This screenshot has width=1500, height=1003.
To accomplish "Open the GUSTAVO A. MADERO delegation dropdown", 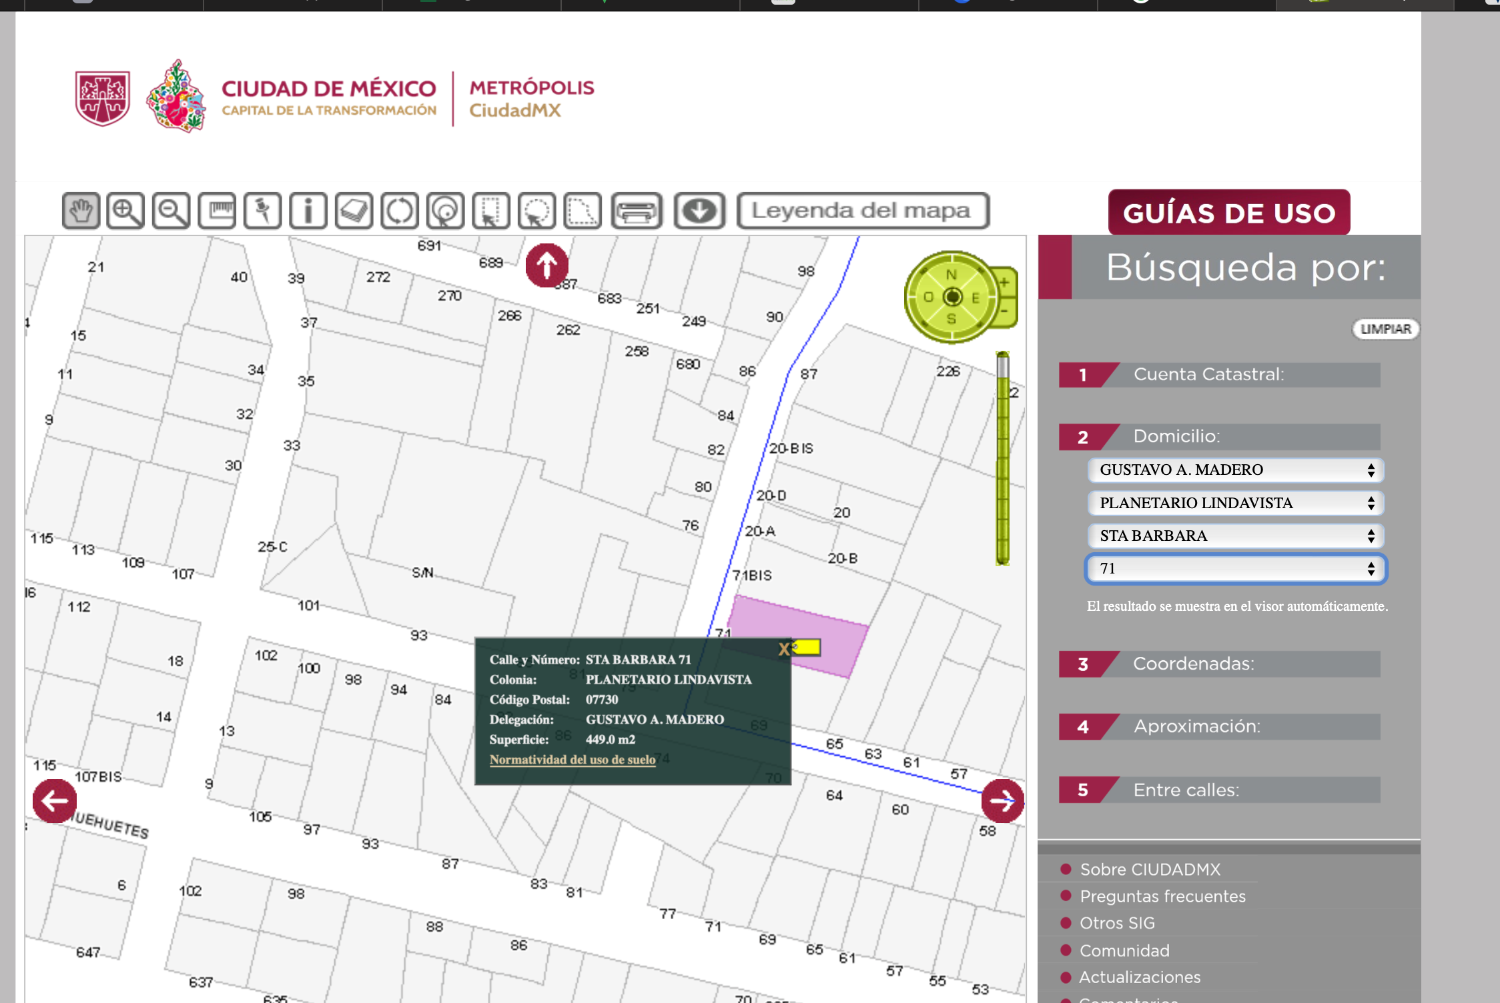I will pyautogui.click(x=1235, y=470).
